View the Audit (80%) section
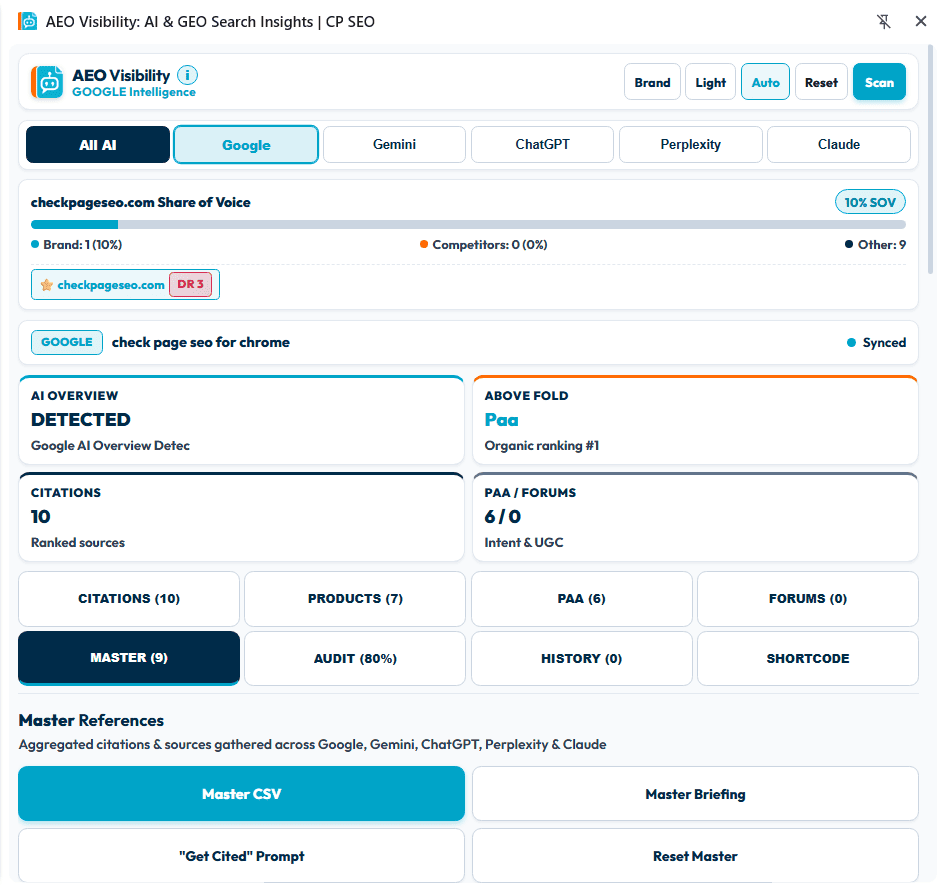946x890 pixels. 355,658
